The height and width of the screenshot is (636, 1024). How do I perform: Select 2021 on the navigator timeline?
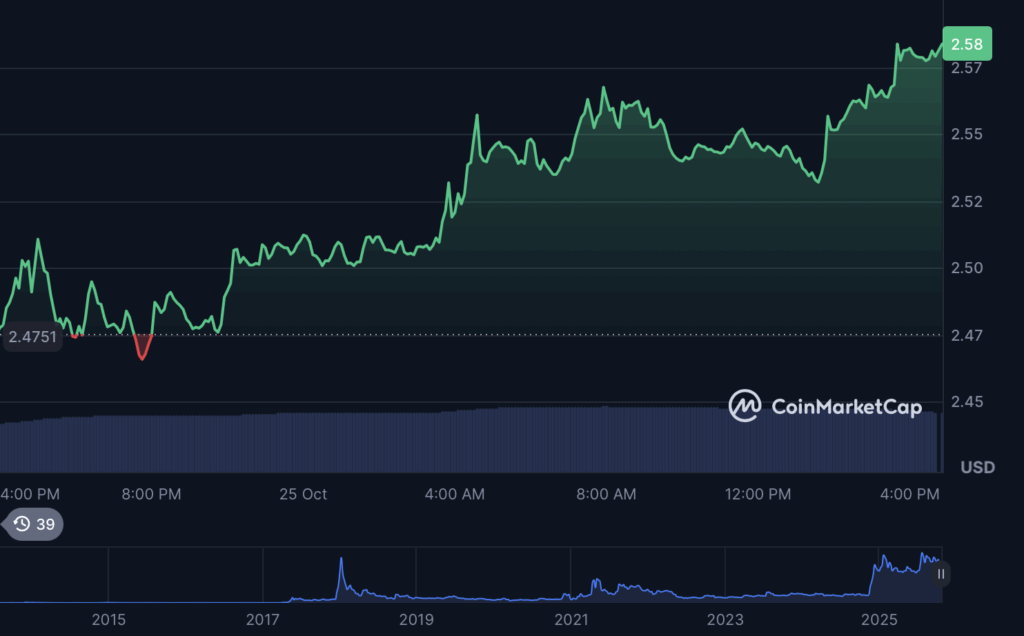[571, 620]
